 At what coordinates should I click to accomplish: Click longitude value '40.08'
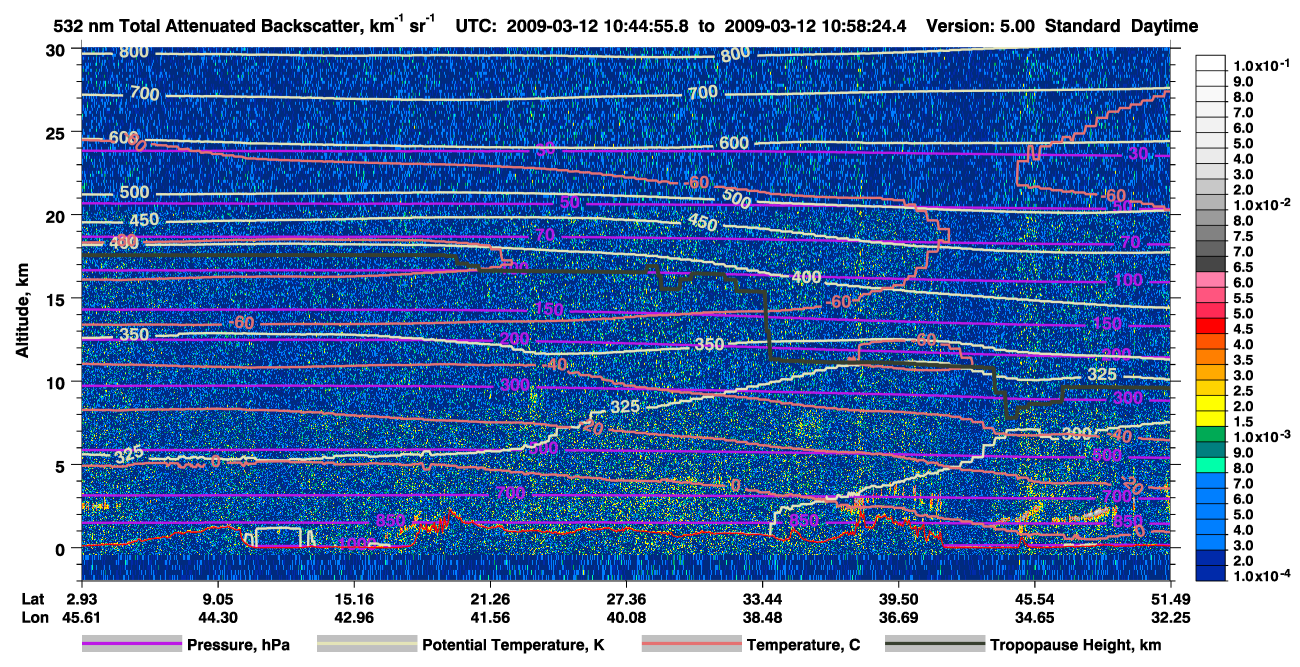(625, 618)
